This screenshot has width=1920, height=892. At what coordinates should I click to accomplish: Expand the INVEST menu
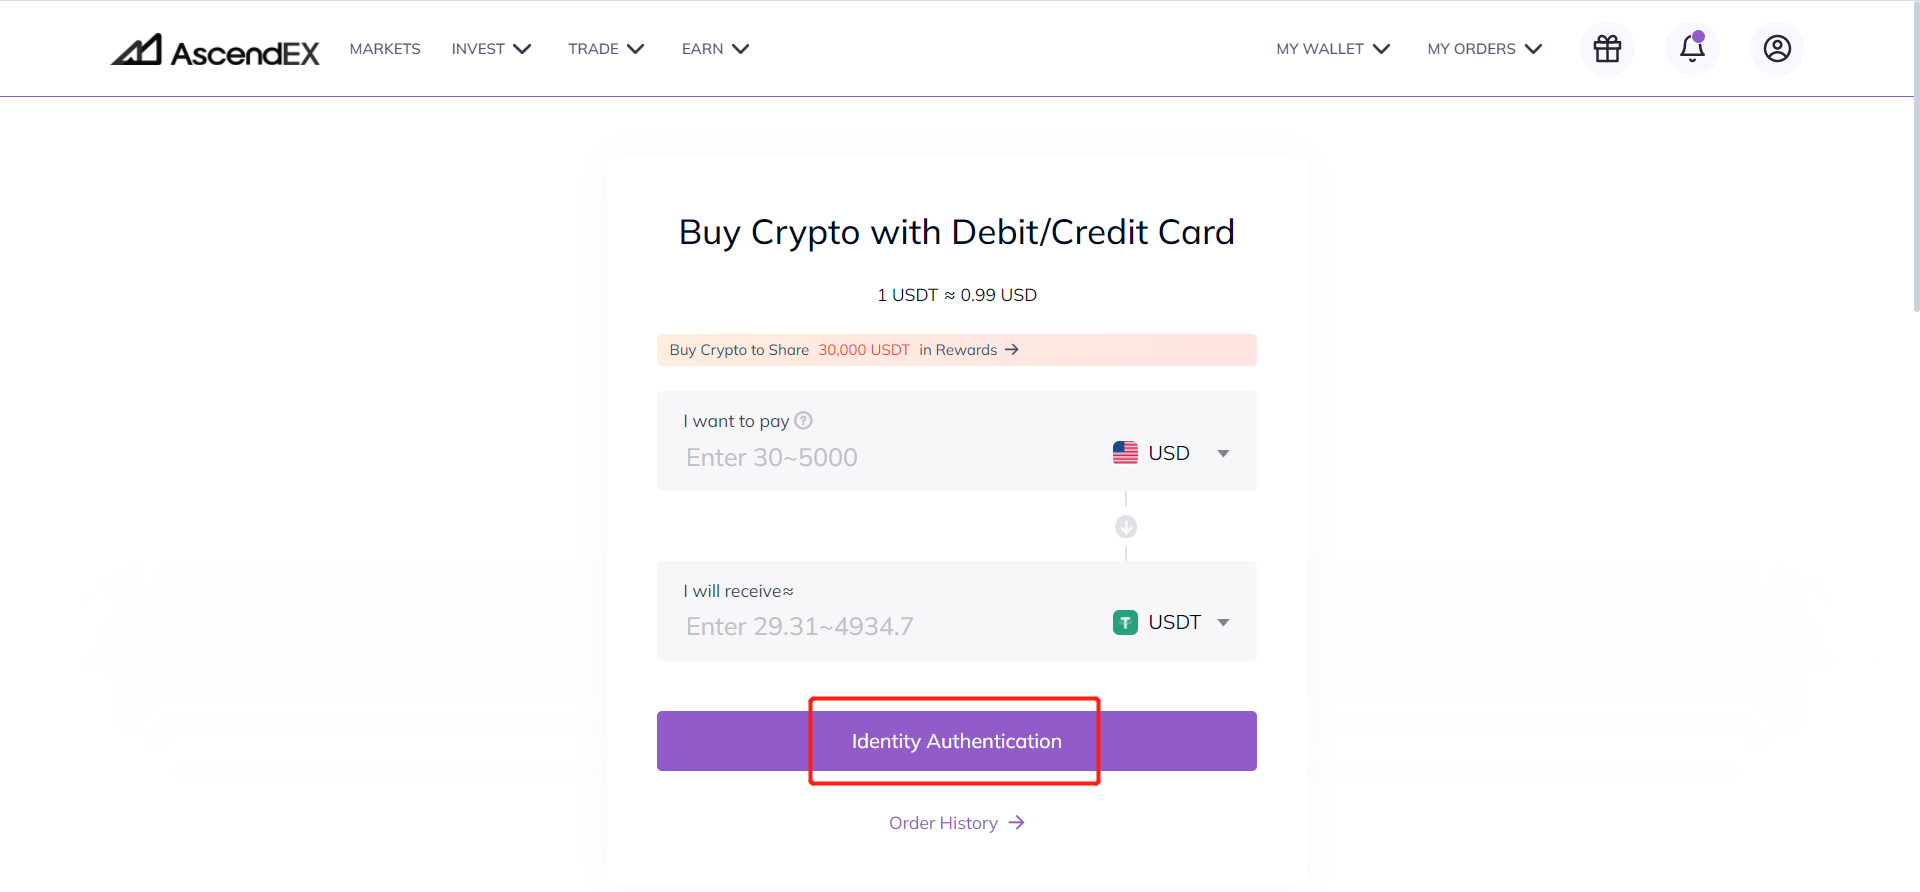pos(491,49)
